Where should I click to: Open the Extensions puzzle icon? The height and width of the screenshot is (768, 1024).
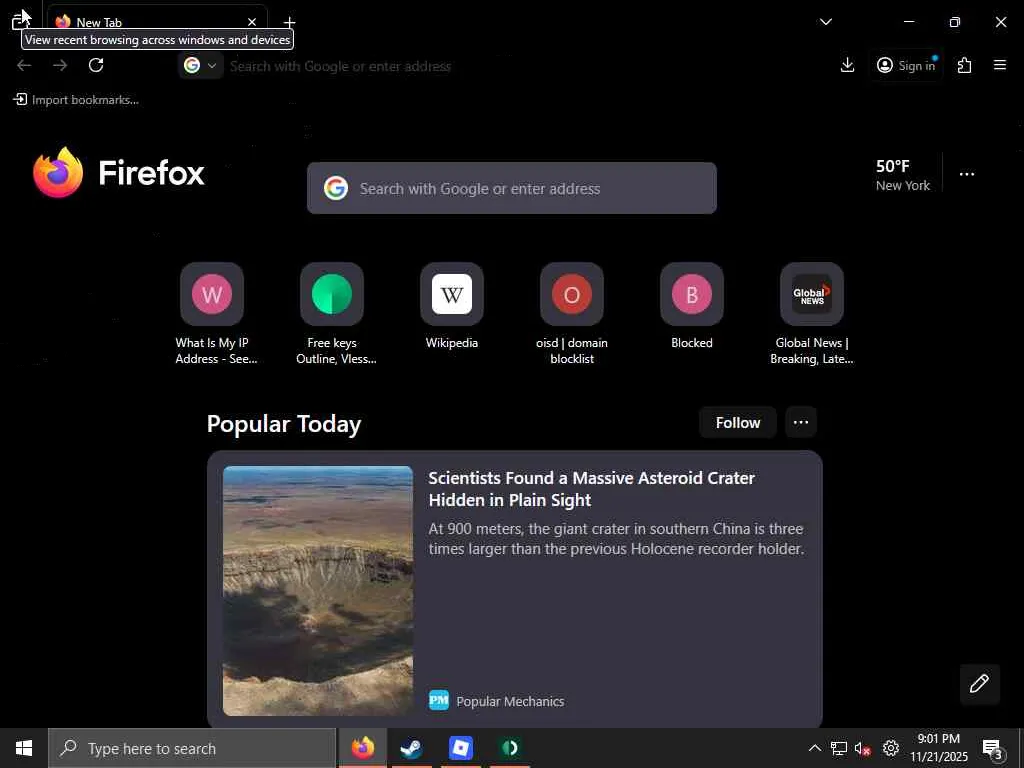965,65
